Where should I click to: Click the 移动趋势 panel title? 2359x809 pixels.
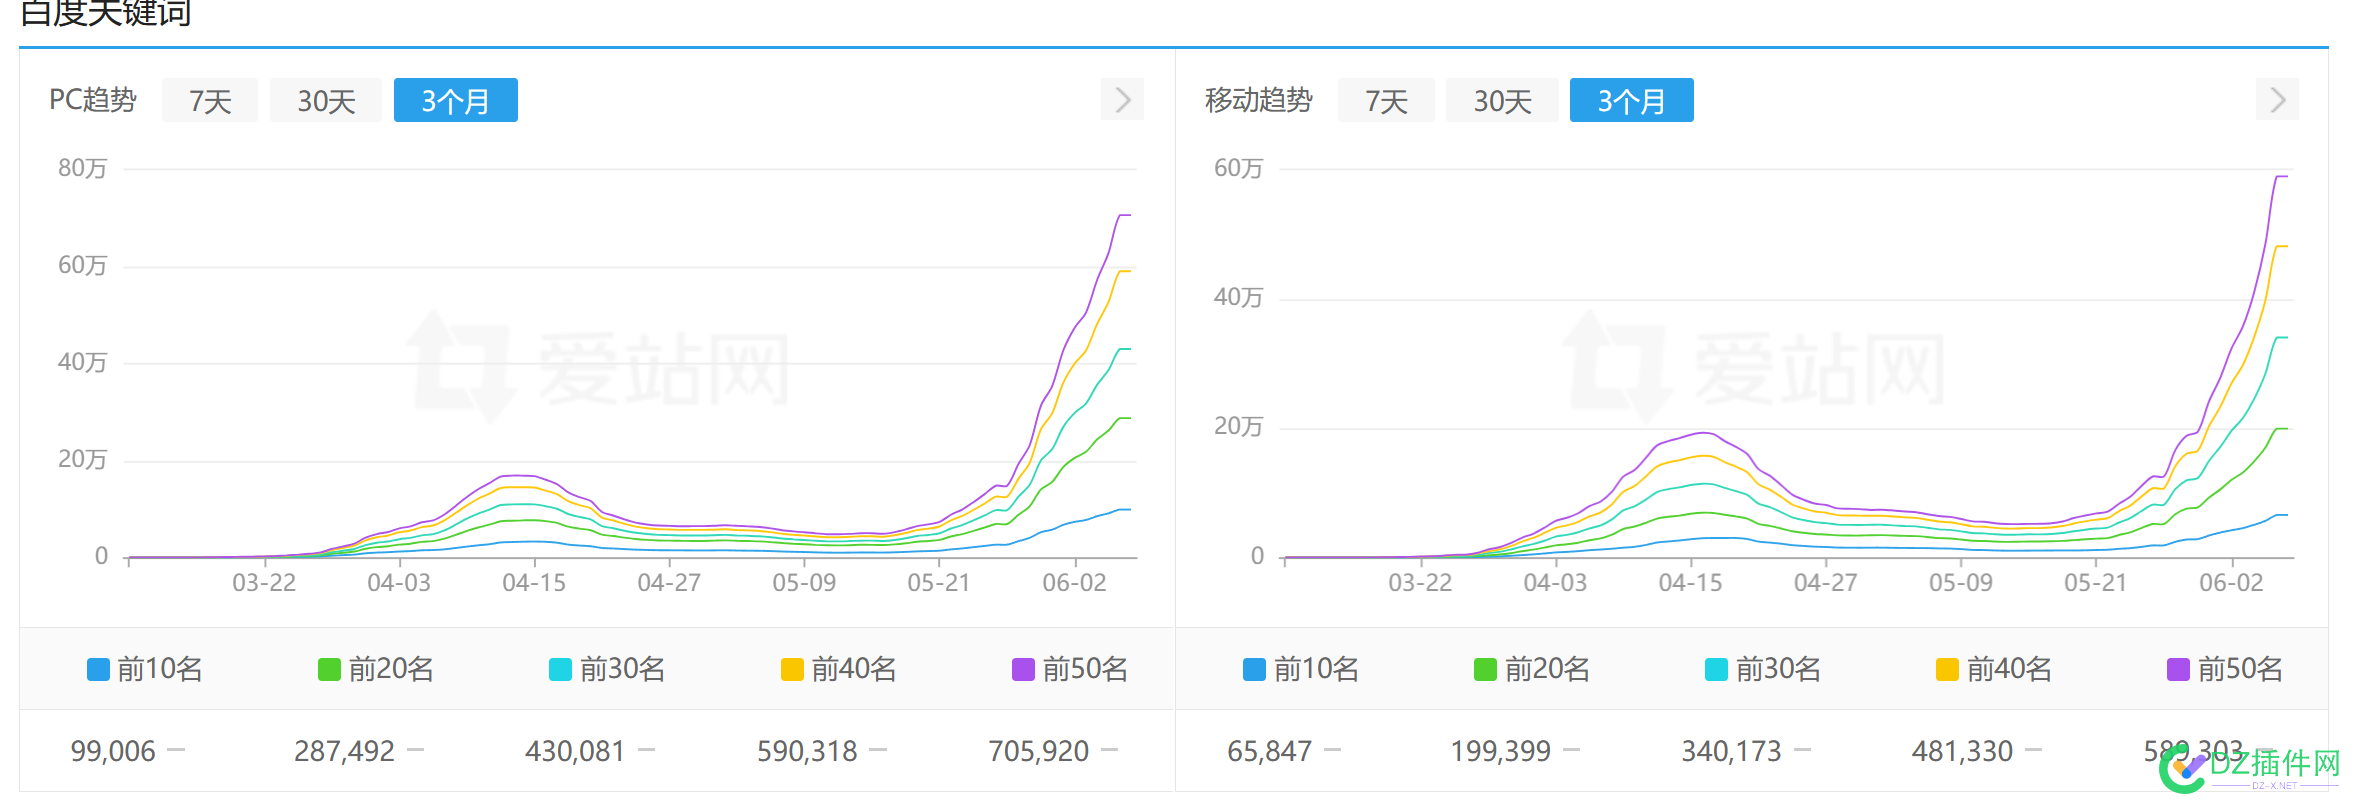[1258, 100]
